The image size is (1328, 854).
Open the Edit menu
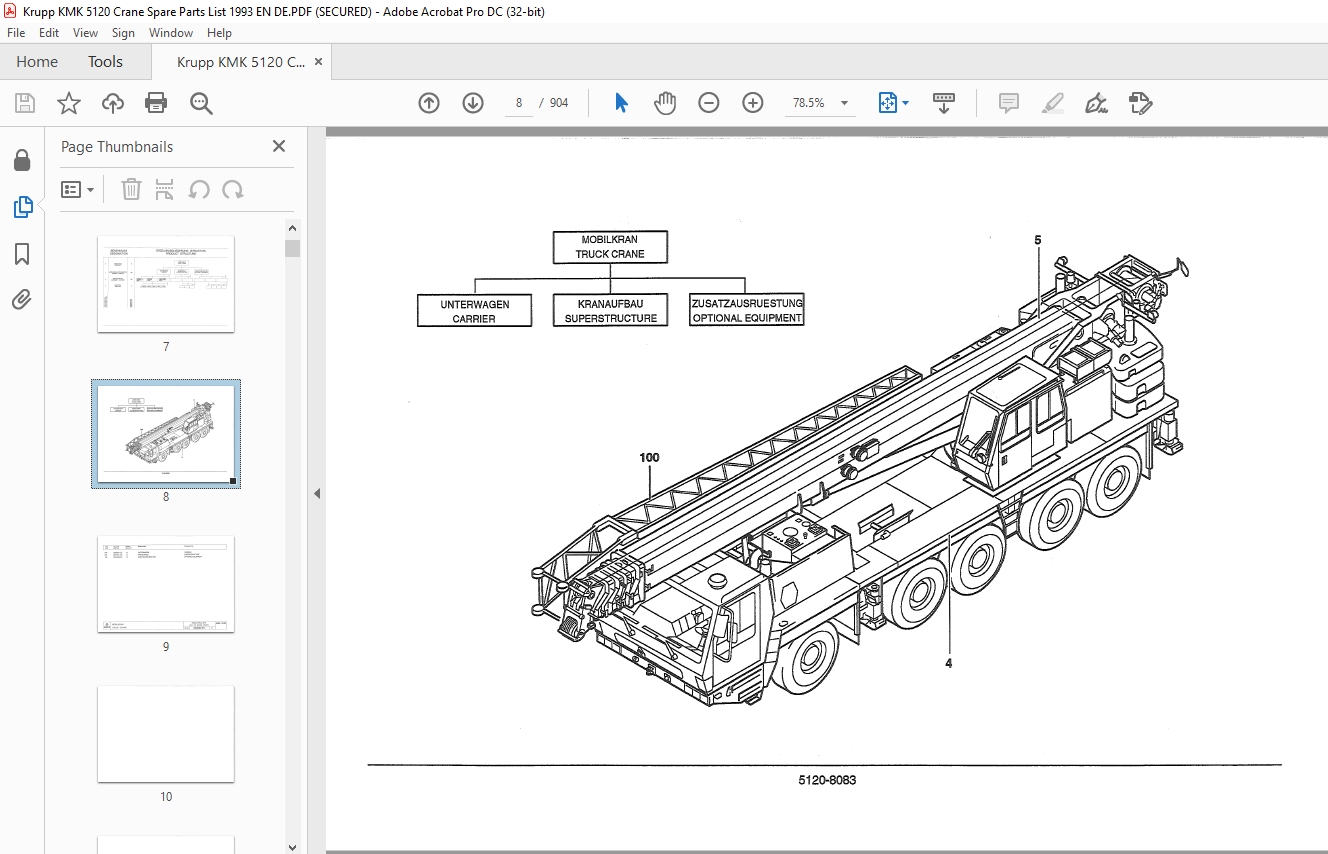click(x=49, y=32)
